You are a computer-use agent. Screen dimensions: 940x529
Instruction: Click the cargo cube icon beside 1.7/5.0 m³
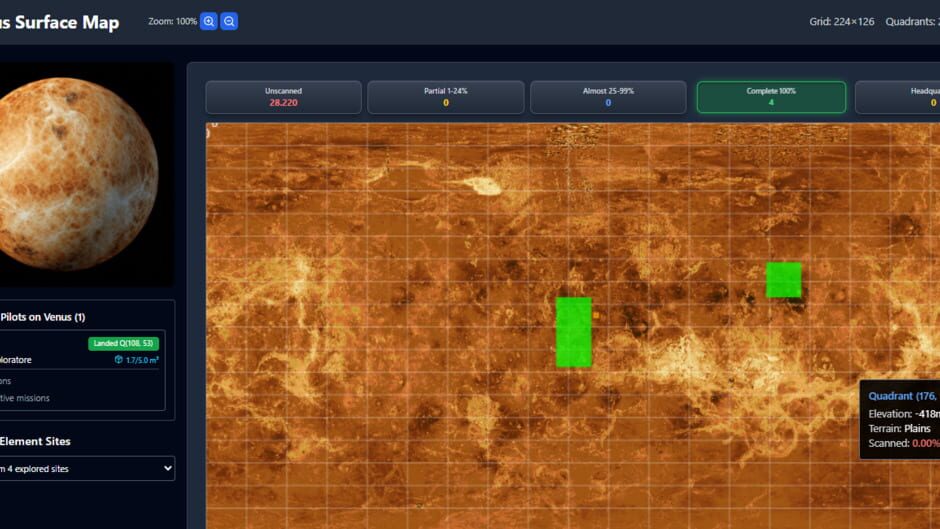(118, 360)
